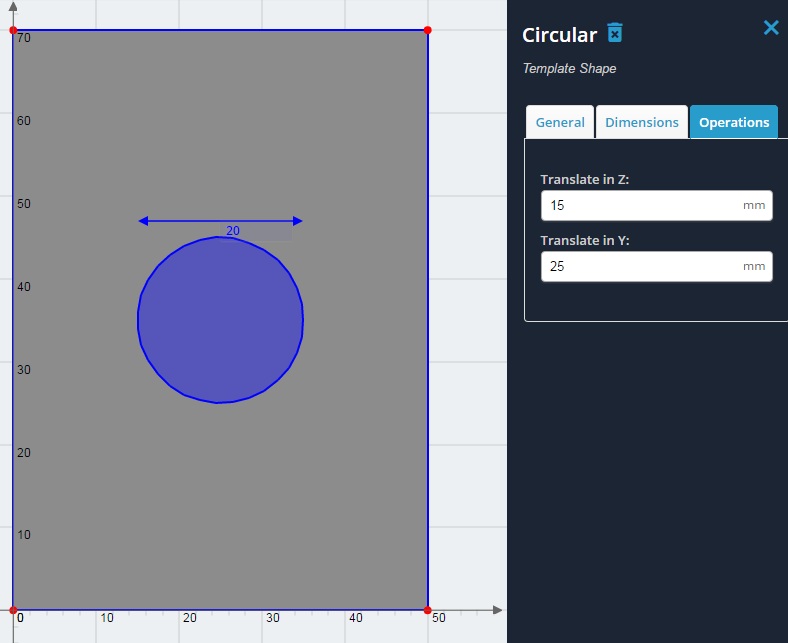Click the Translate in Z input field
Screen dimensions: 788x643
tap(656, 205)
